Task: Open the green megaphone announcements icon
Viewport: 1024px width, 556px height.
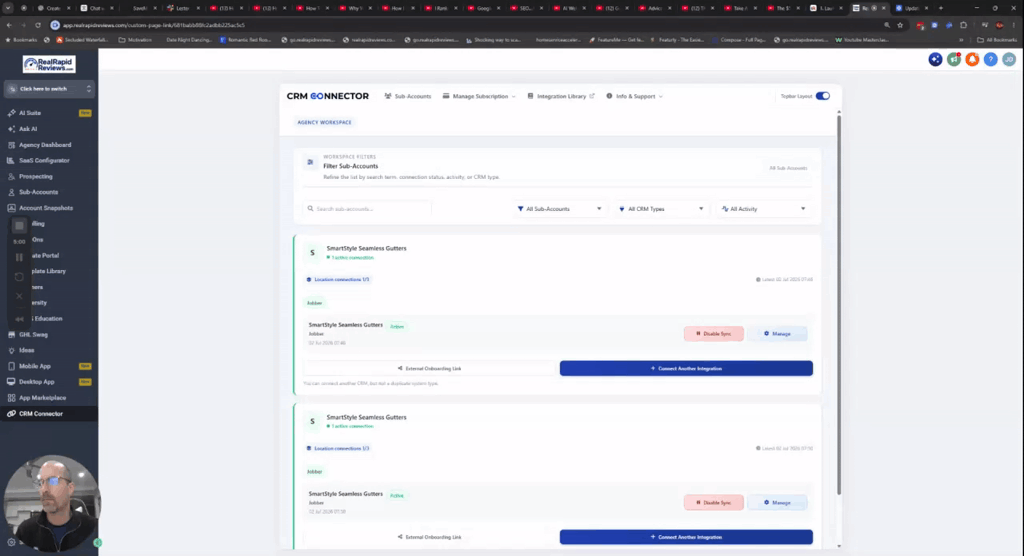Action: coord(954,59)
